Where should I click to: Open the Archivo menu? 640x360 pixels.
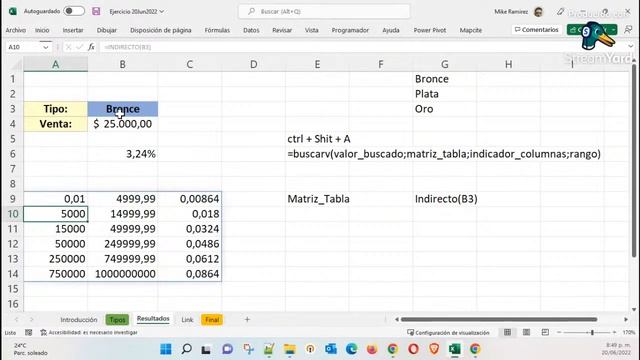[x=16, y=30]
